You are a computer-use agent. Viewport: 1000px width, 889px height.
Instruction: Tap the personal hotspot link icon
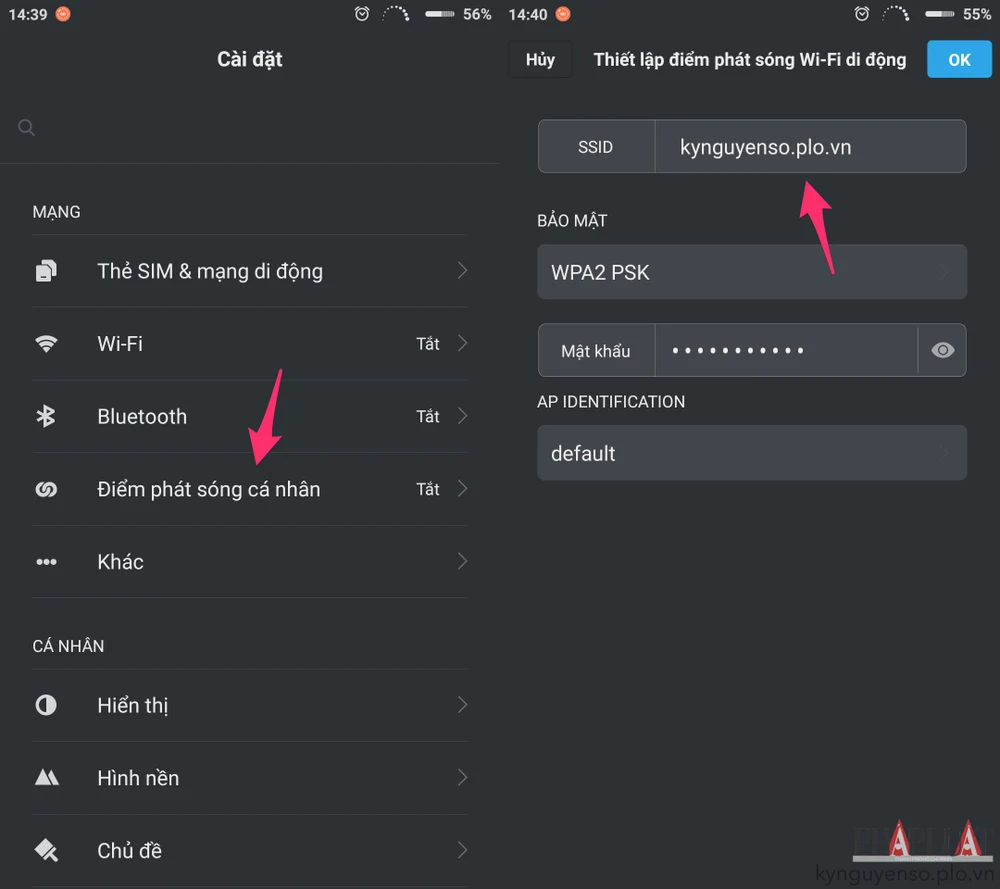[46, 490]
